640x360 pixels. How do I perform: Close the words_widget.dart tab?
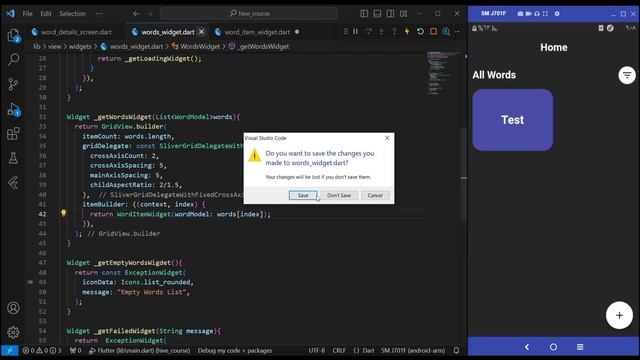click(x=202, y=32)
